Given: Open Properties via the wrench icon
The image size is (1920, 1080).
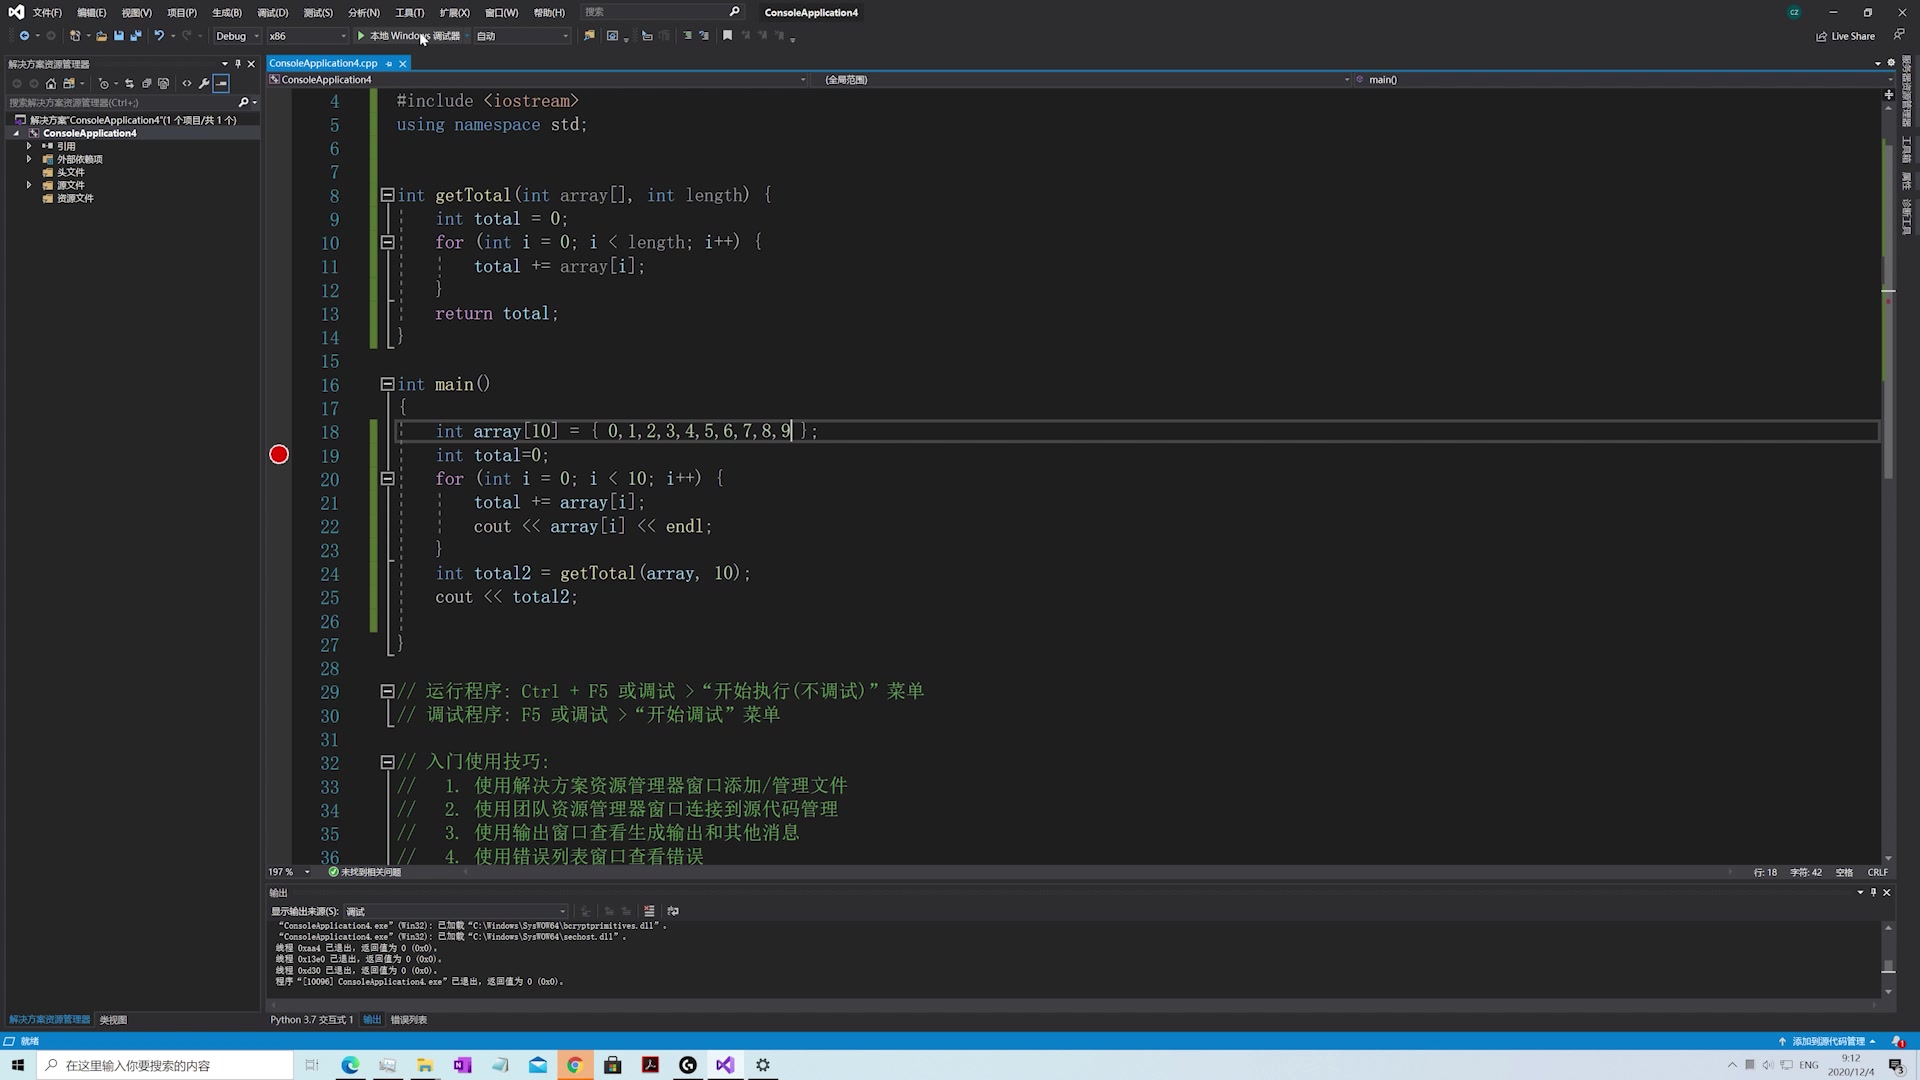Looking at the screenshot, I should [x=204, y=84].
